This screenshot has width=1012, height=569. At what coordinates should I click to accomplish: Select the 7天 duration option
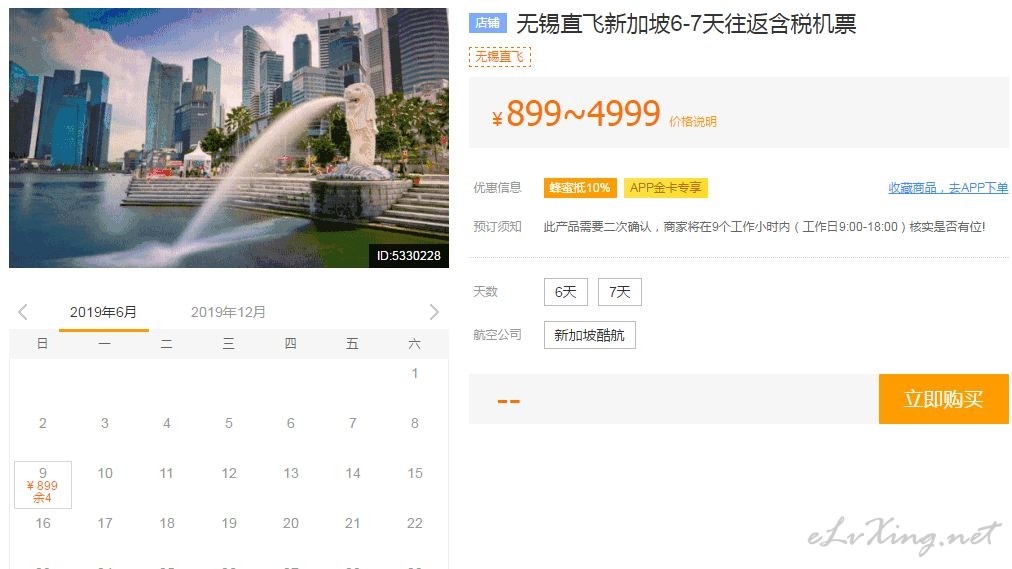coord(620,292)
